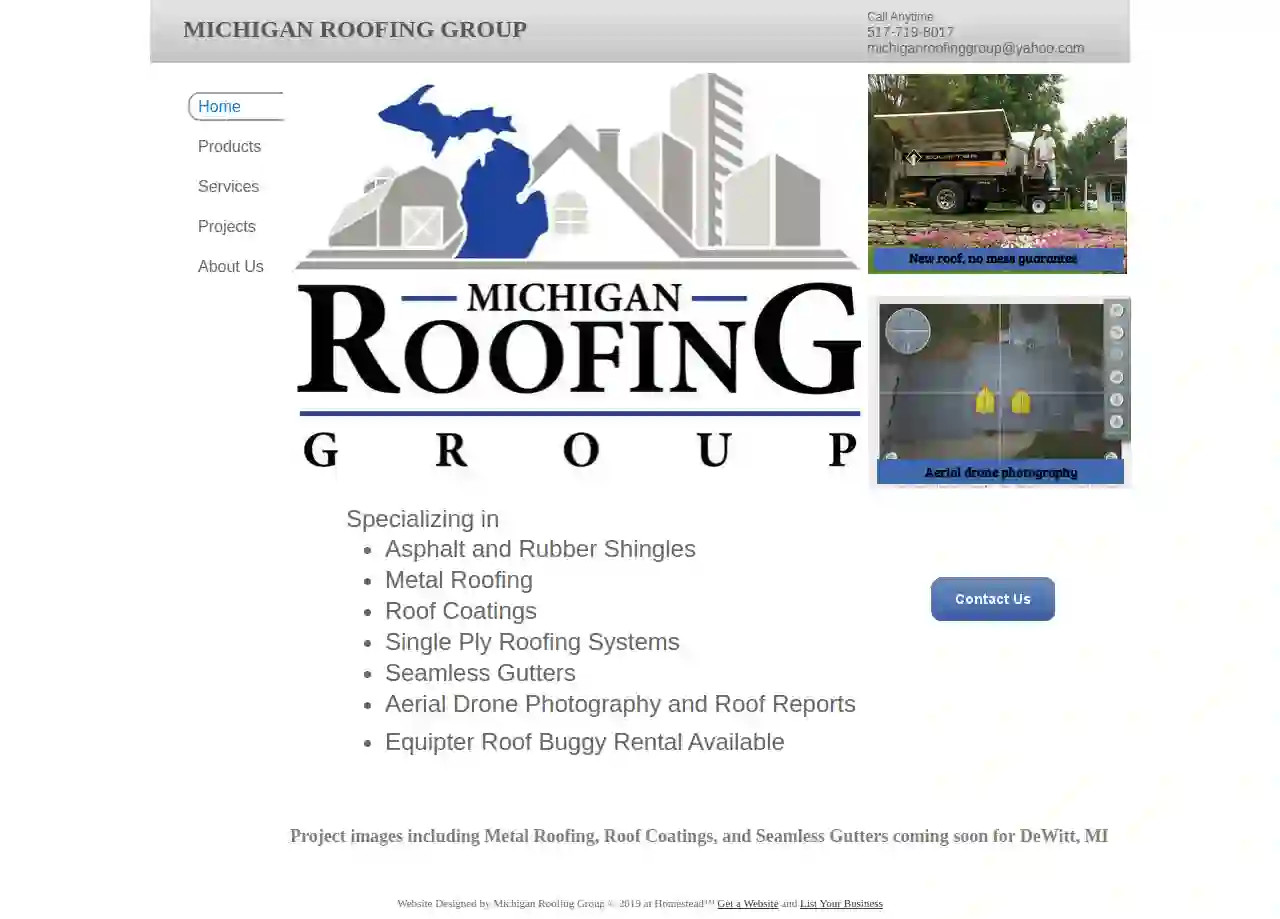This screenshot has height=919, width=1280.
Task: Click the 'Project images' coming soon announcement
Action: [699, 836]
